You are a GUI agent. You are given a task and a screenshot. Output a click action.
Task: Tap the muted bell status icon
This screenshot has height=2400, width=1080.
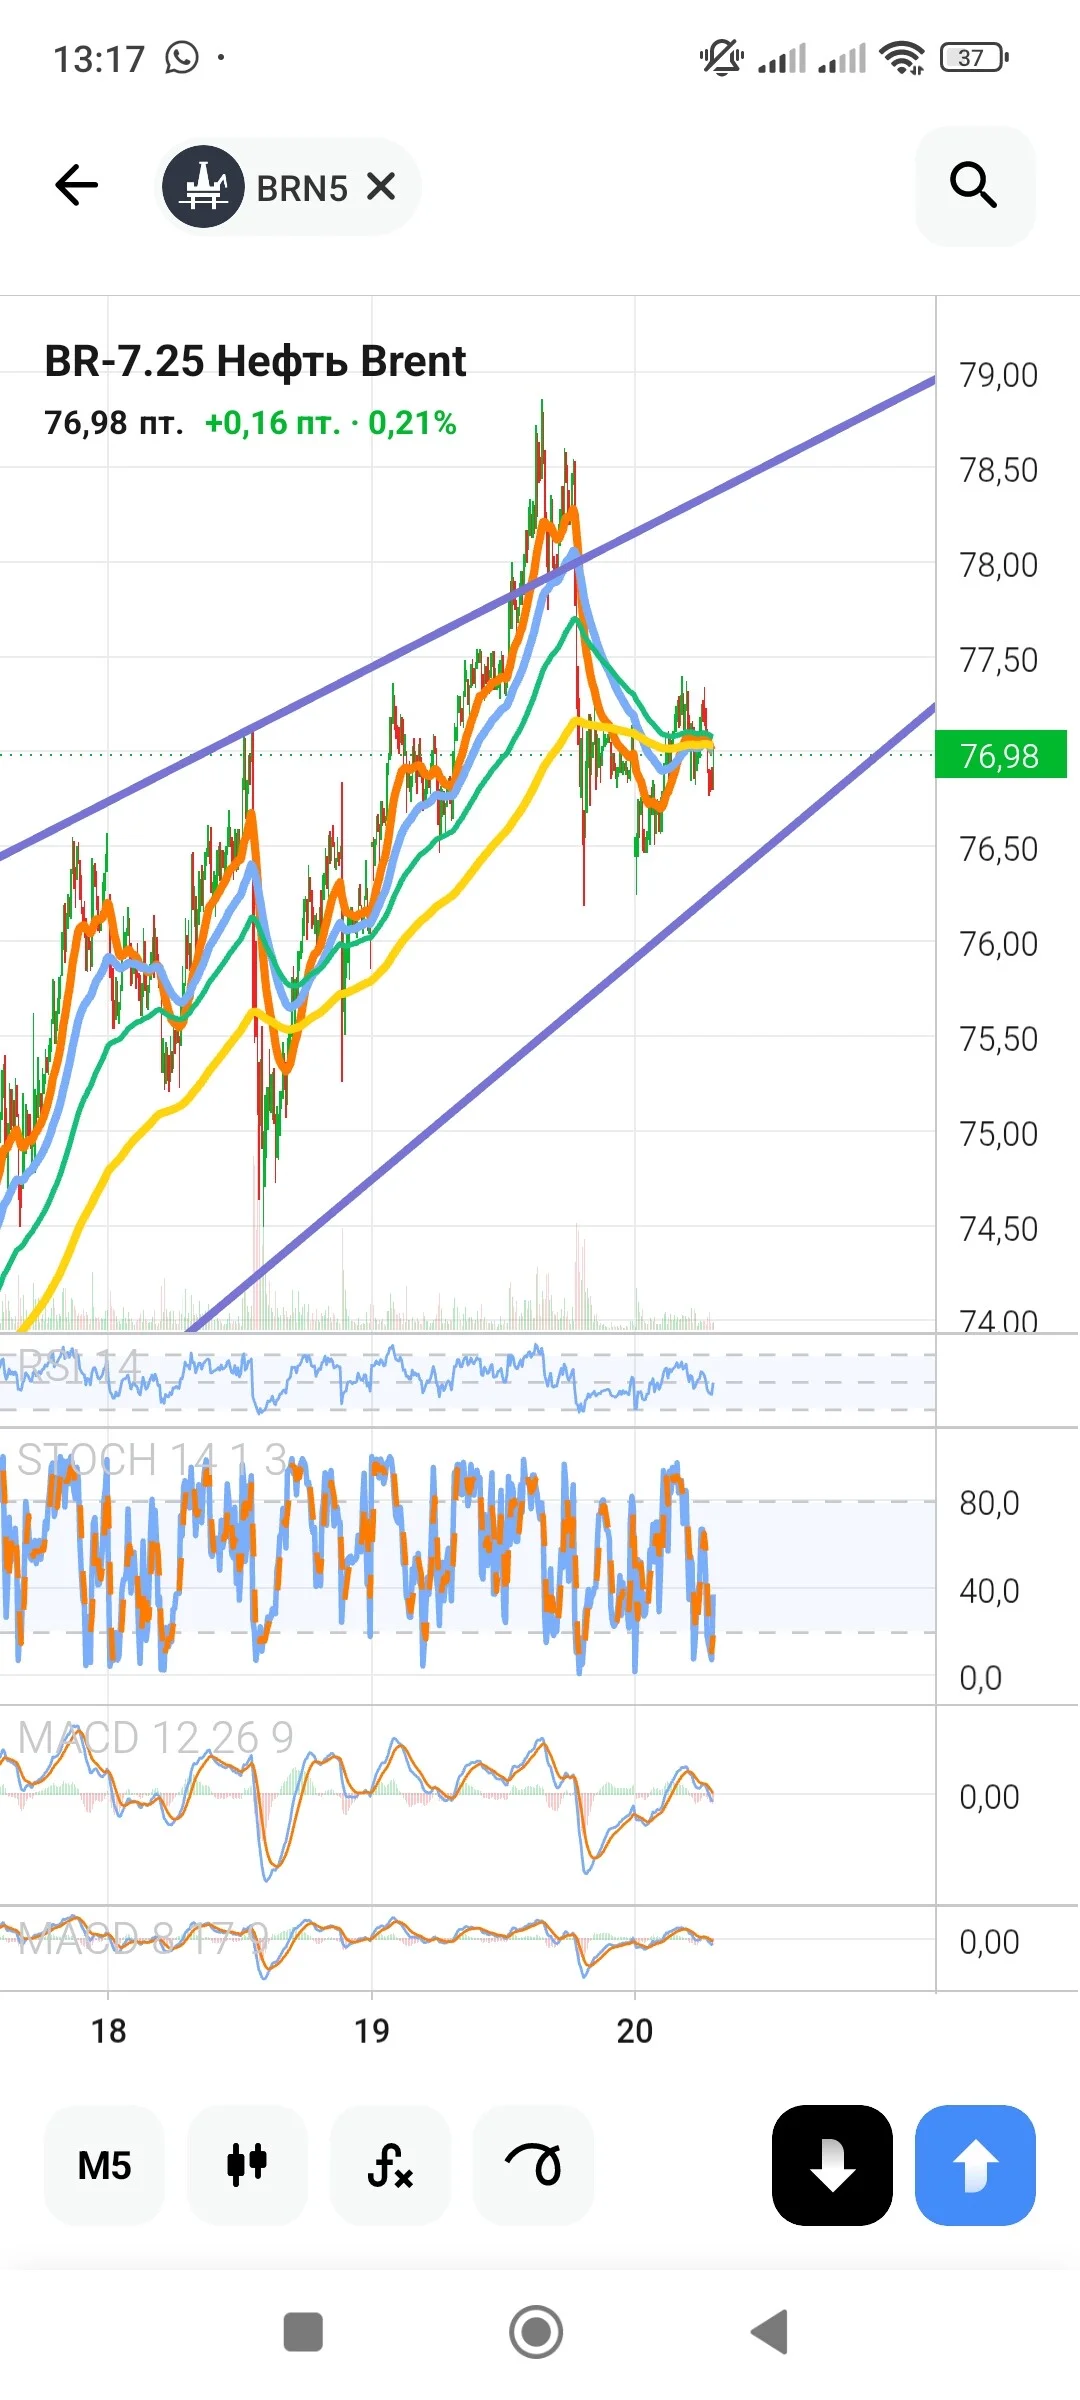pos(721,58)
